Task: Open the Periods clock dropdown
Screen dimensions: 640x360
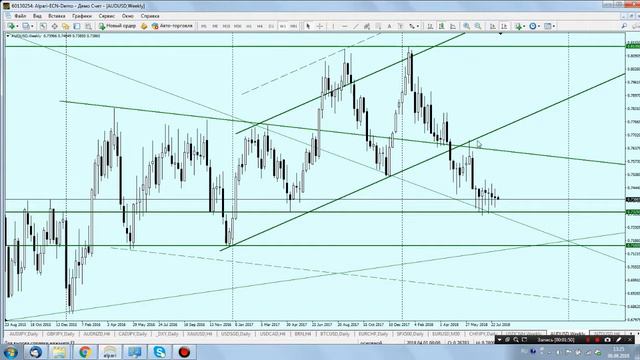Action: (534, 26)
